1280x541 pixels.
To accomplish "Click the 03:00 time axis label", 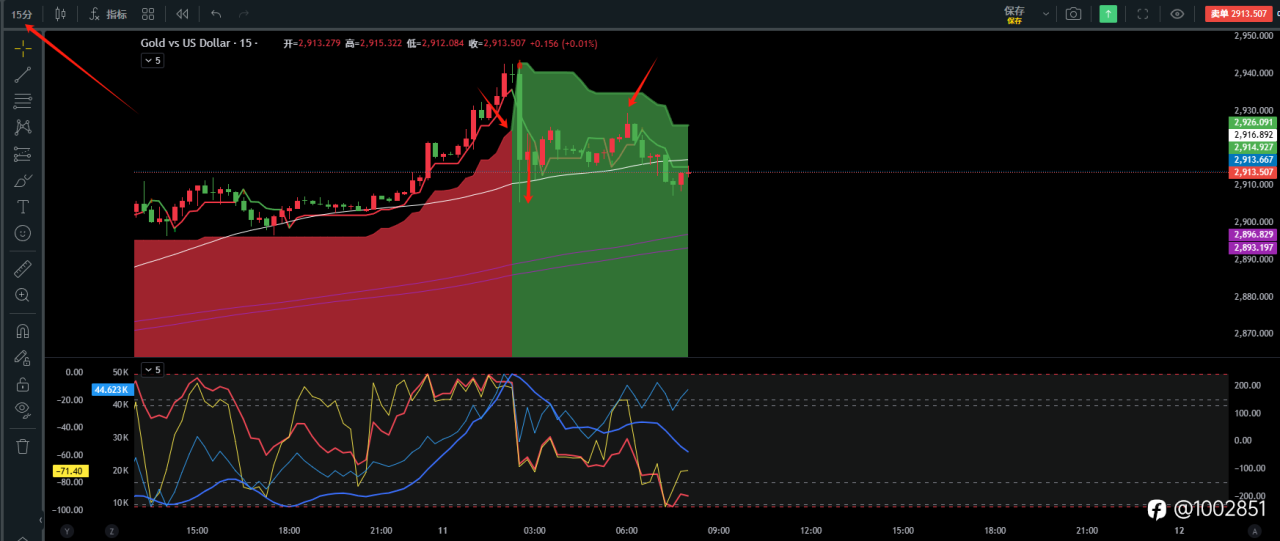I will (535, 531).
